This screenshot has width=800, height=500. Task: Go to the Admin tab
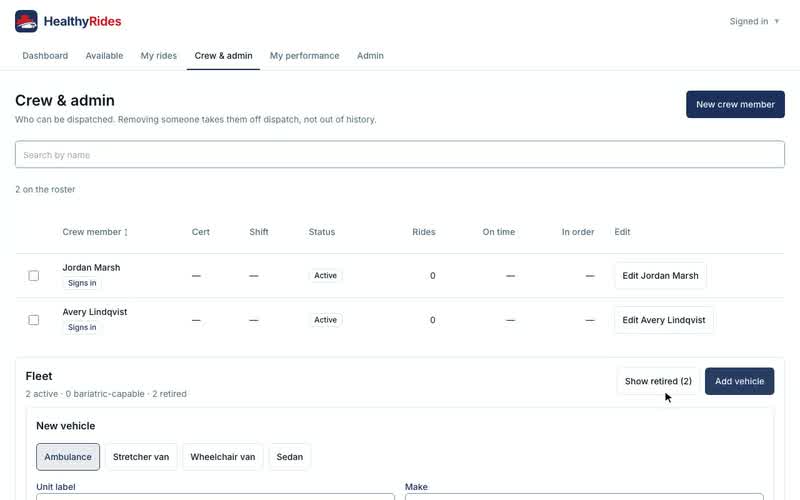click(370, 56)
